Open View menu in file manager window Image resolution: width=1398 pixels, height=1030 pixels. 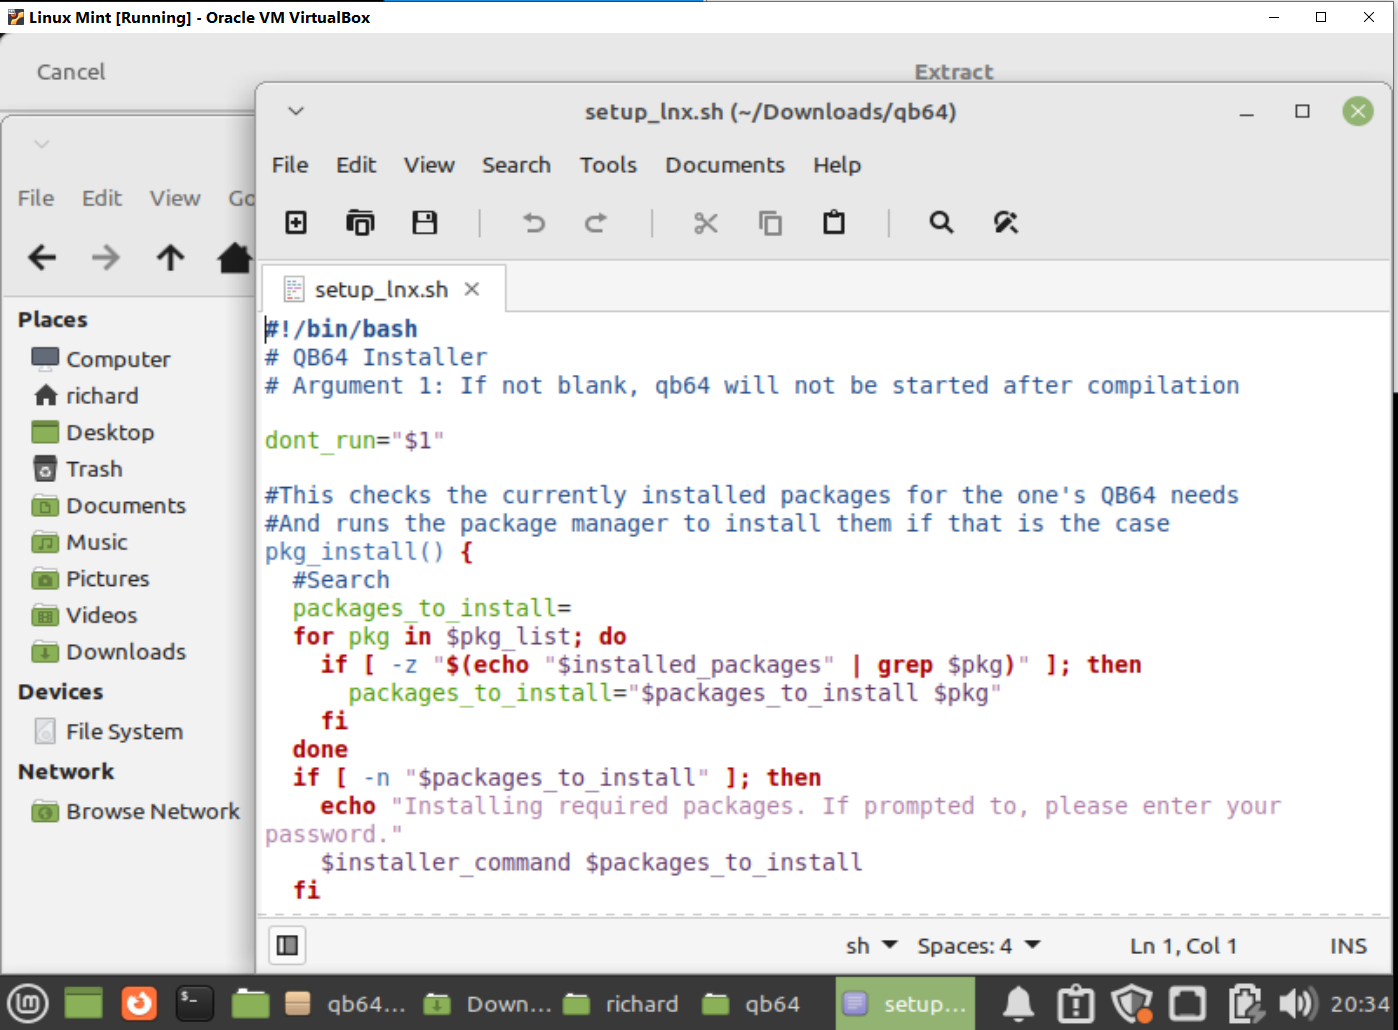coord(175,198)
